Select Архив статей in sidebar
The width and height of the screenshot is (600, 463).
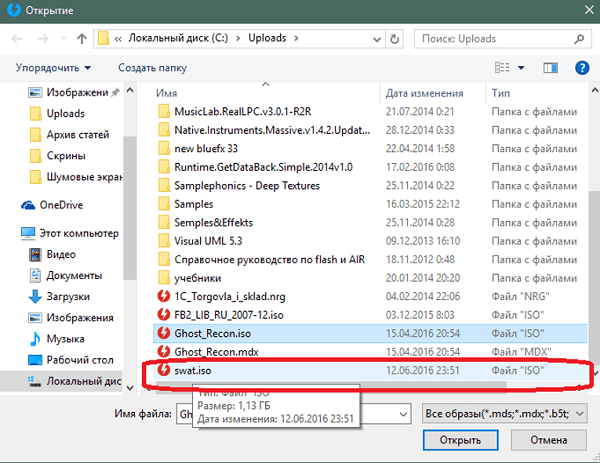tap(70, 135)
